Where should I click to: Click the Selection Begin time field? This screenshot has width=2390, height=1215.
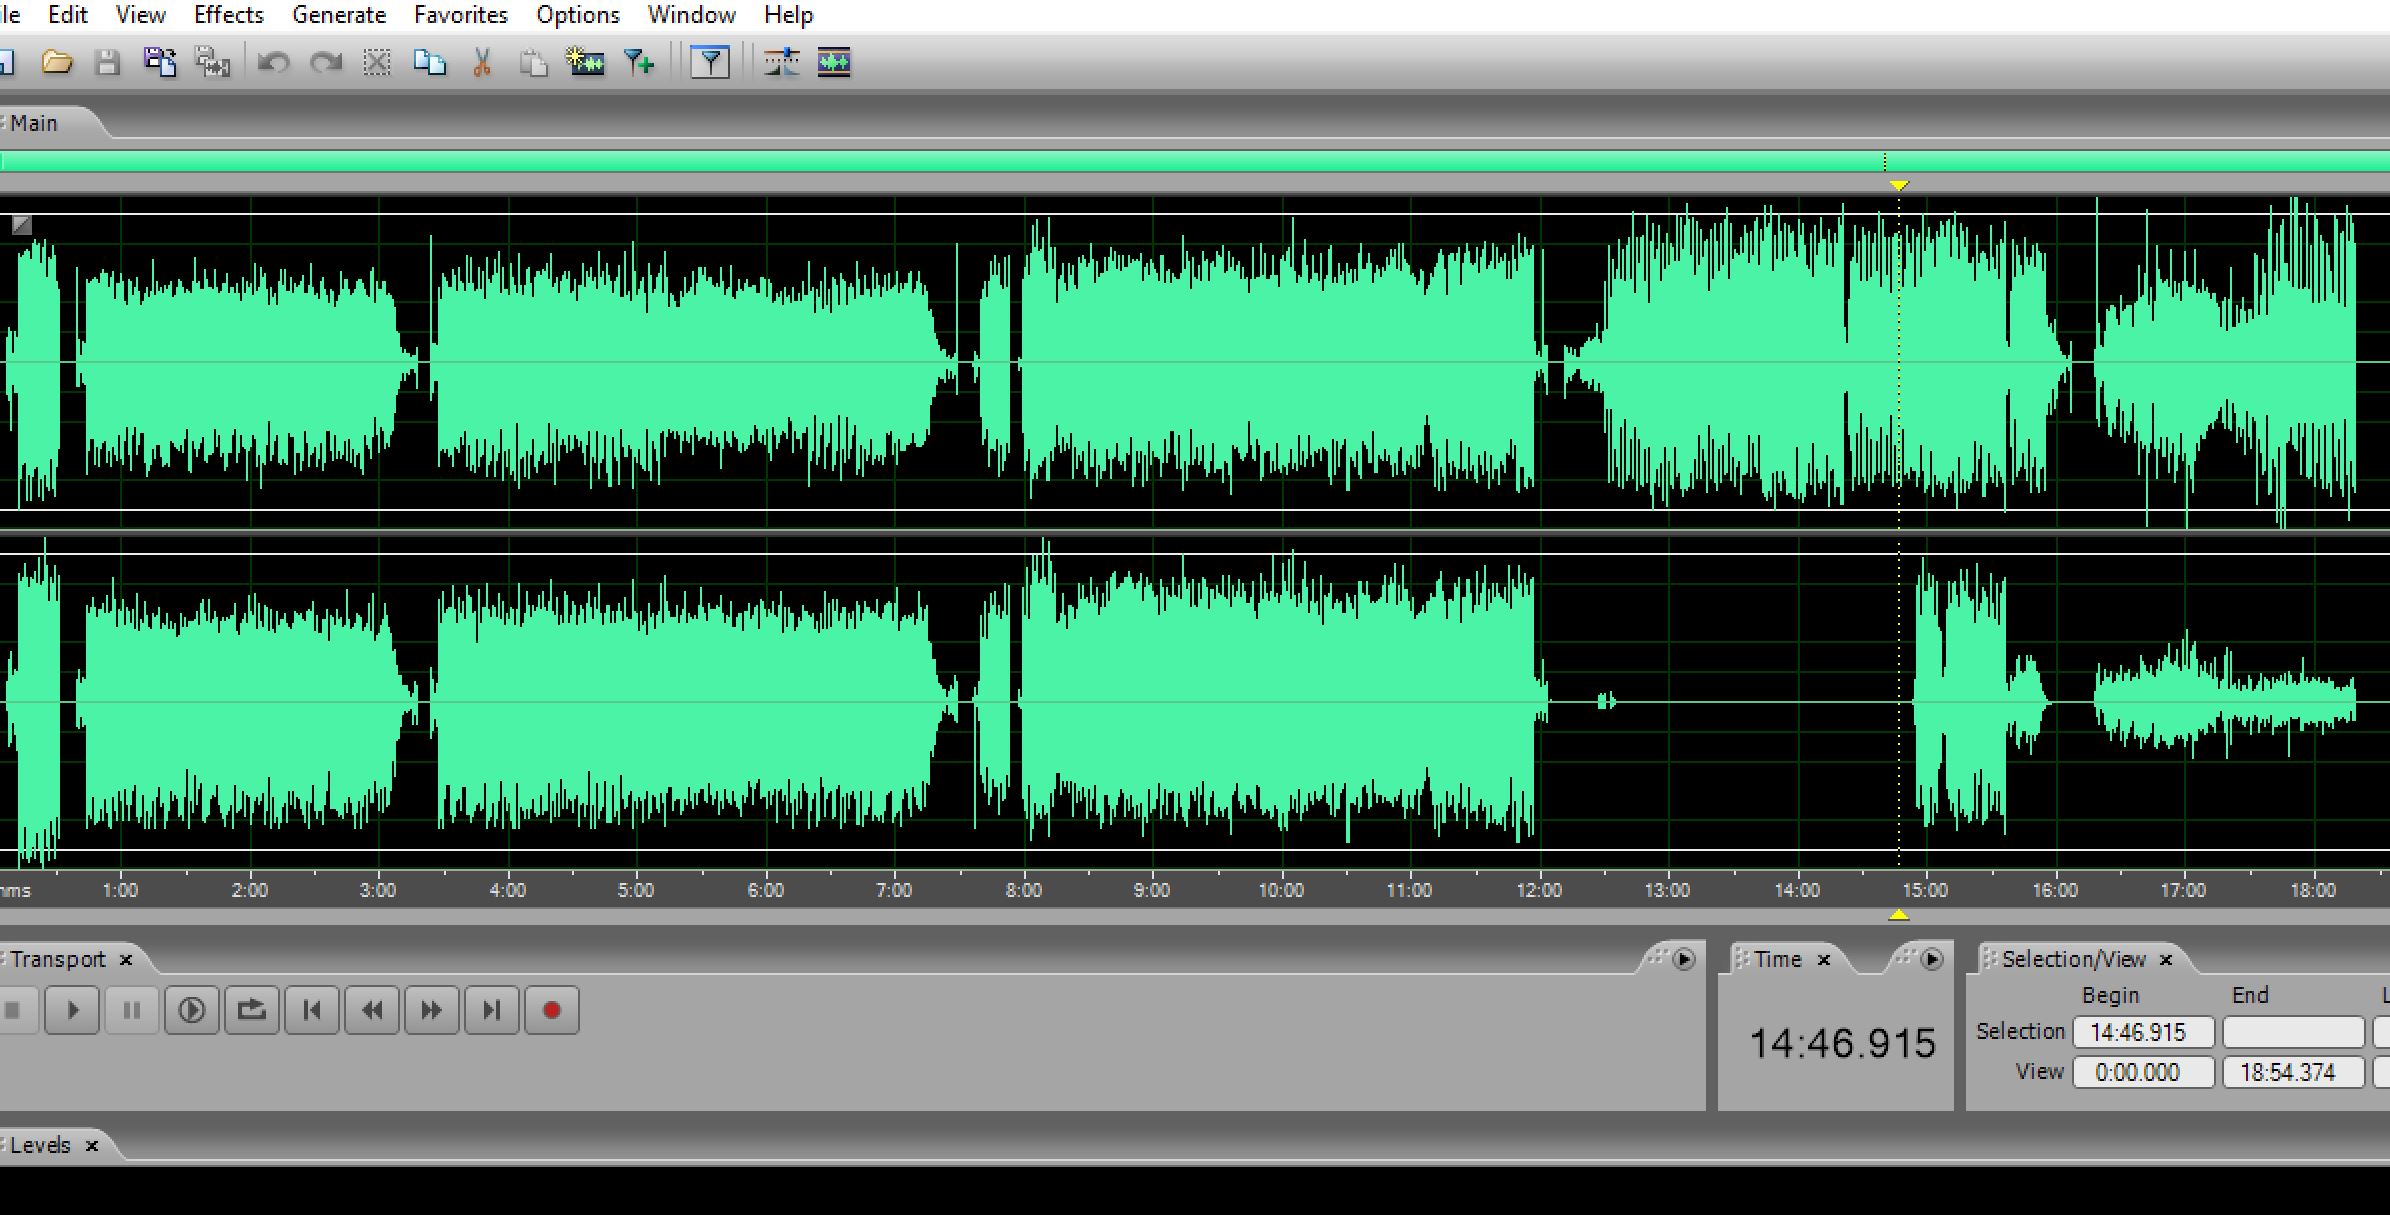click(2142, 1032)
